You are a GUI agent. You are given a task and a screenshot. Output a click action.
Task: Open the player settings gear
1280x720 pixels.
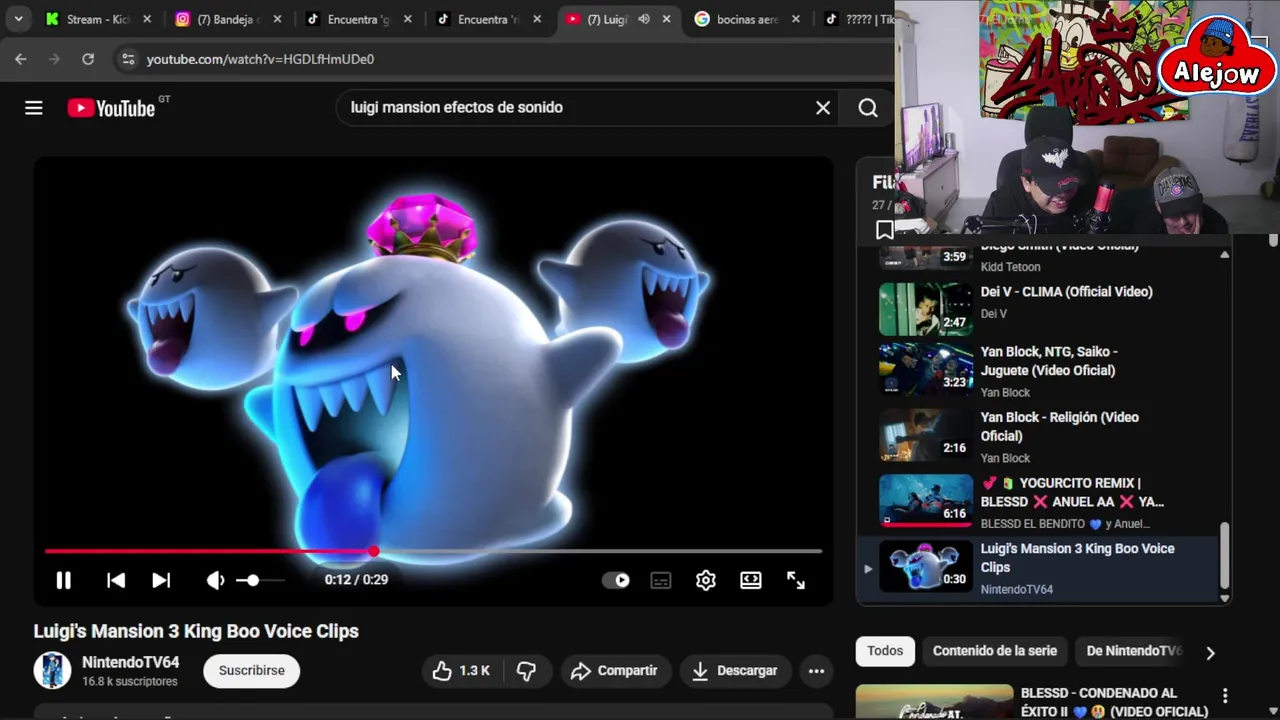coord(706,580)
